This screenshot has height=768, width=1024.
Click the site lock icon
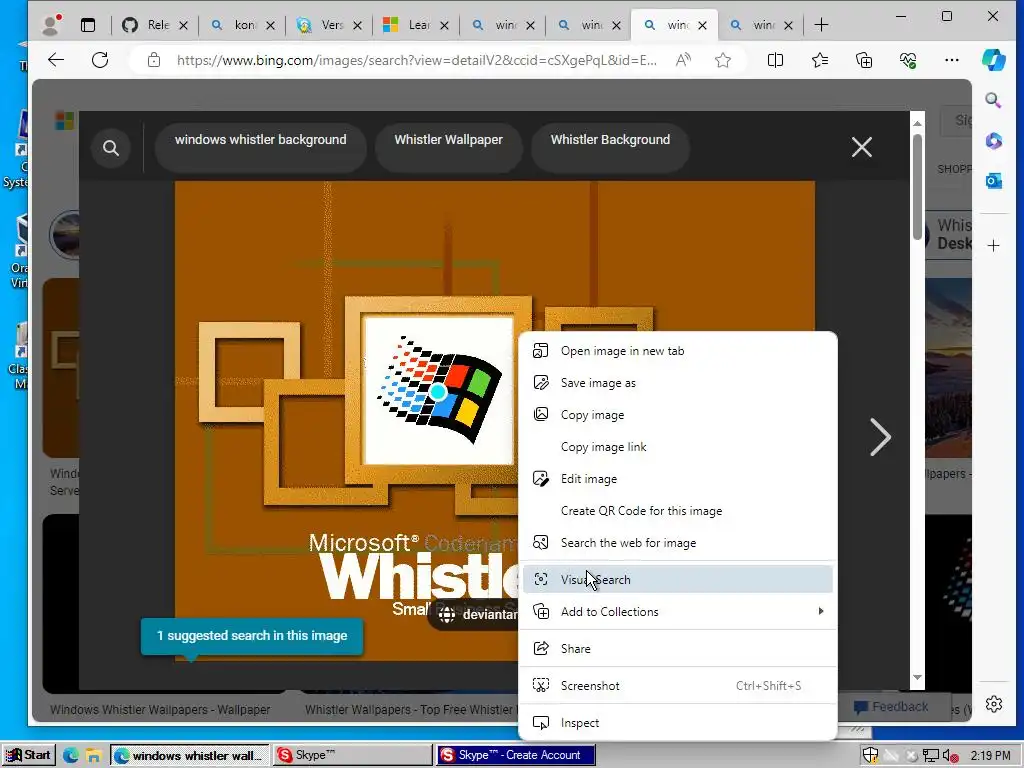coord(153,60)
